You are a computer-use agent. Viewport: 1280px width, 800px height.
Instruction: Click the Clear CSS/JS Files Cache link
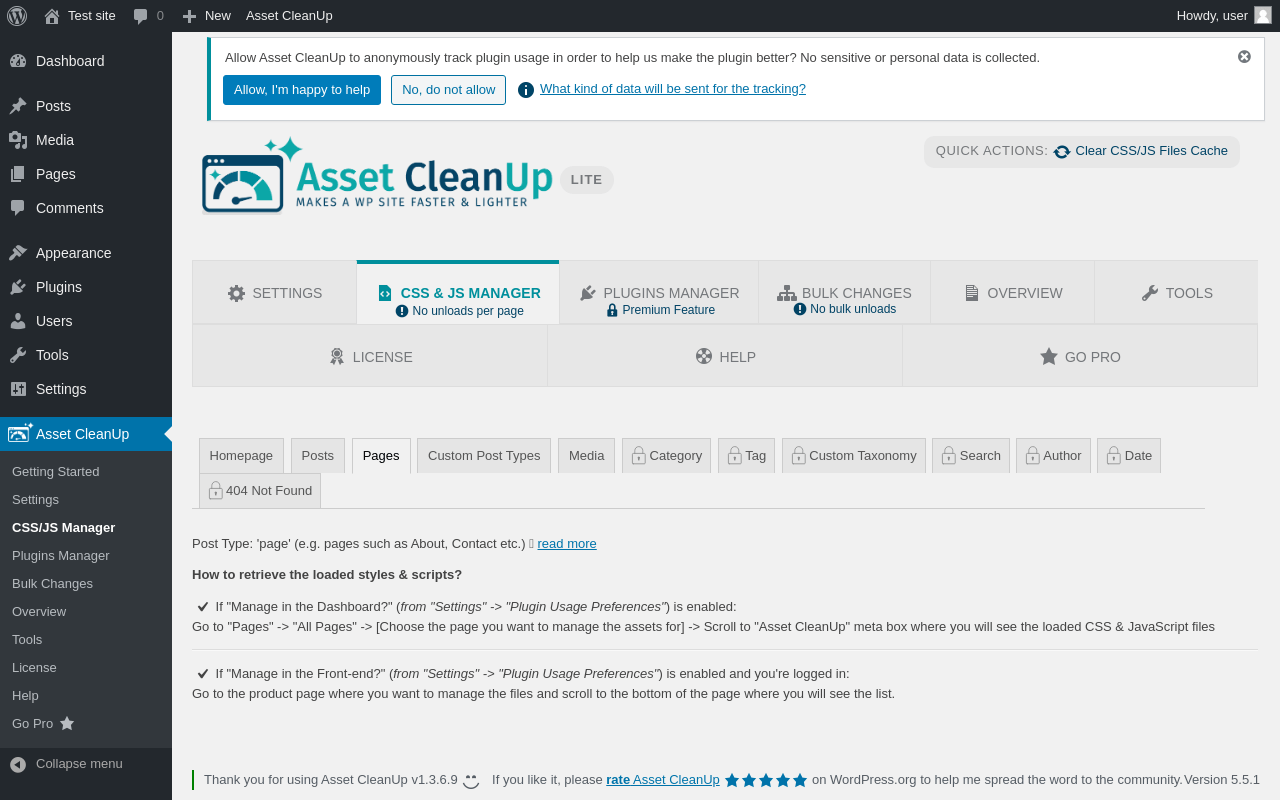(x=1151, y=151)
